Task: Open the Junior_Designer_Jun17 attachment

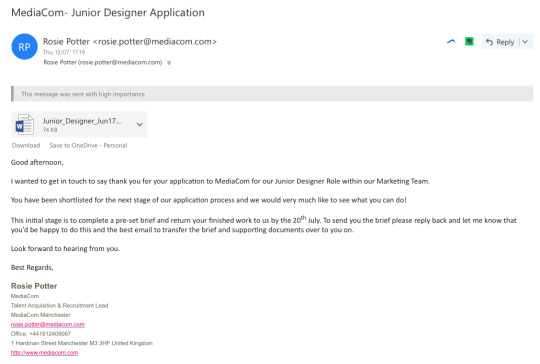Action: [x=80, y=125]
